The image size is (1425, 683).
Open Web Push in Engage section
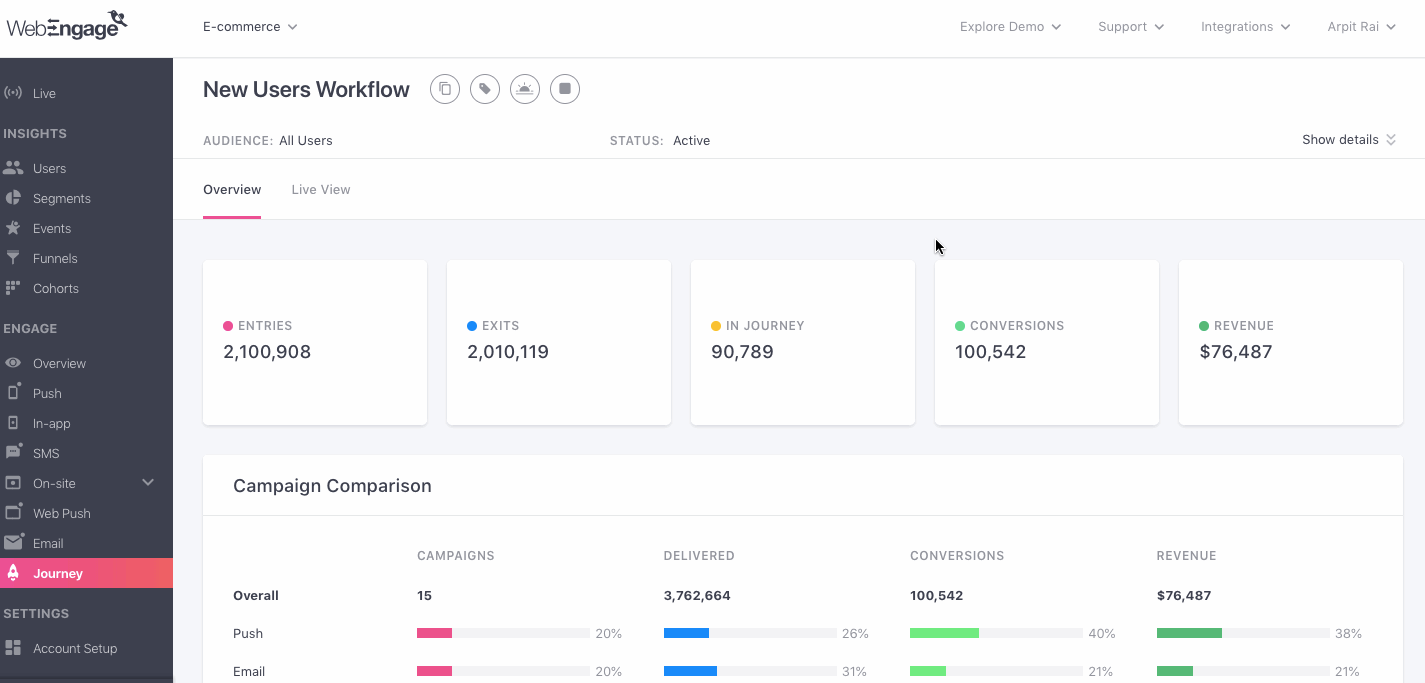pos(61,513)
